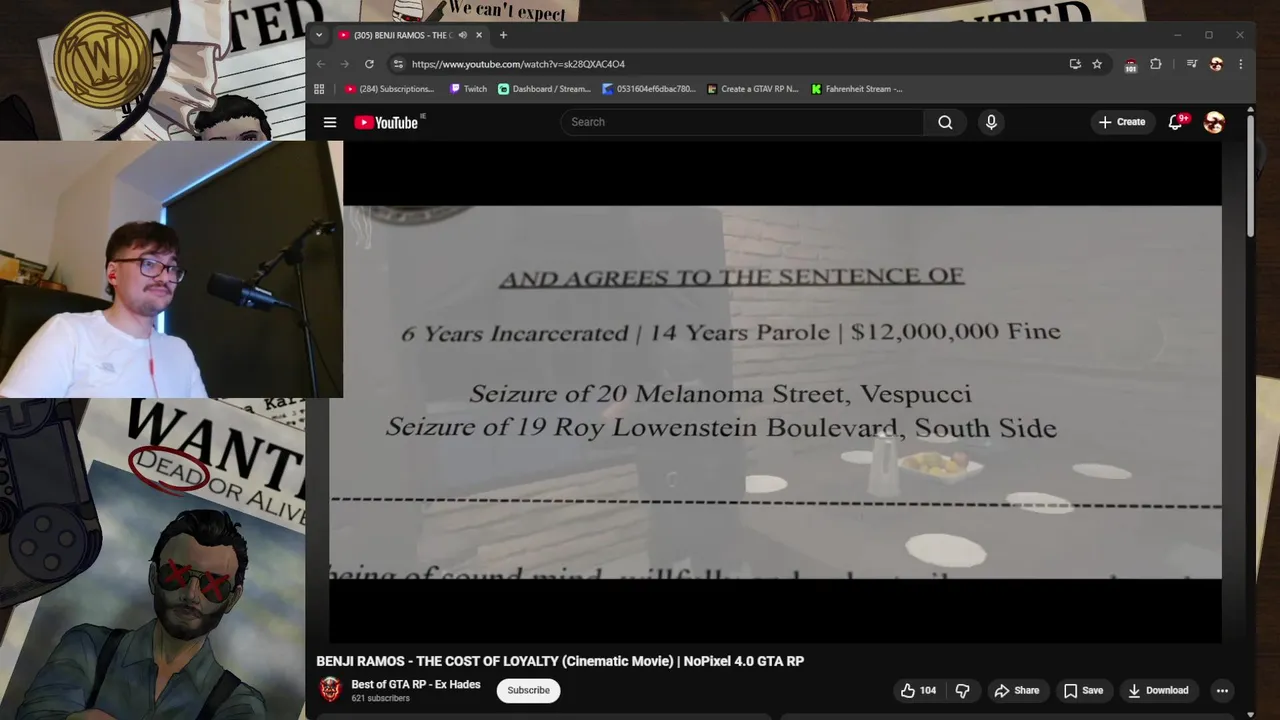View site information icon in address bar
1280x720 pixels.
tap(398, 64)
